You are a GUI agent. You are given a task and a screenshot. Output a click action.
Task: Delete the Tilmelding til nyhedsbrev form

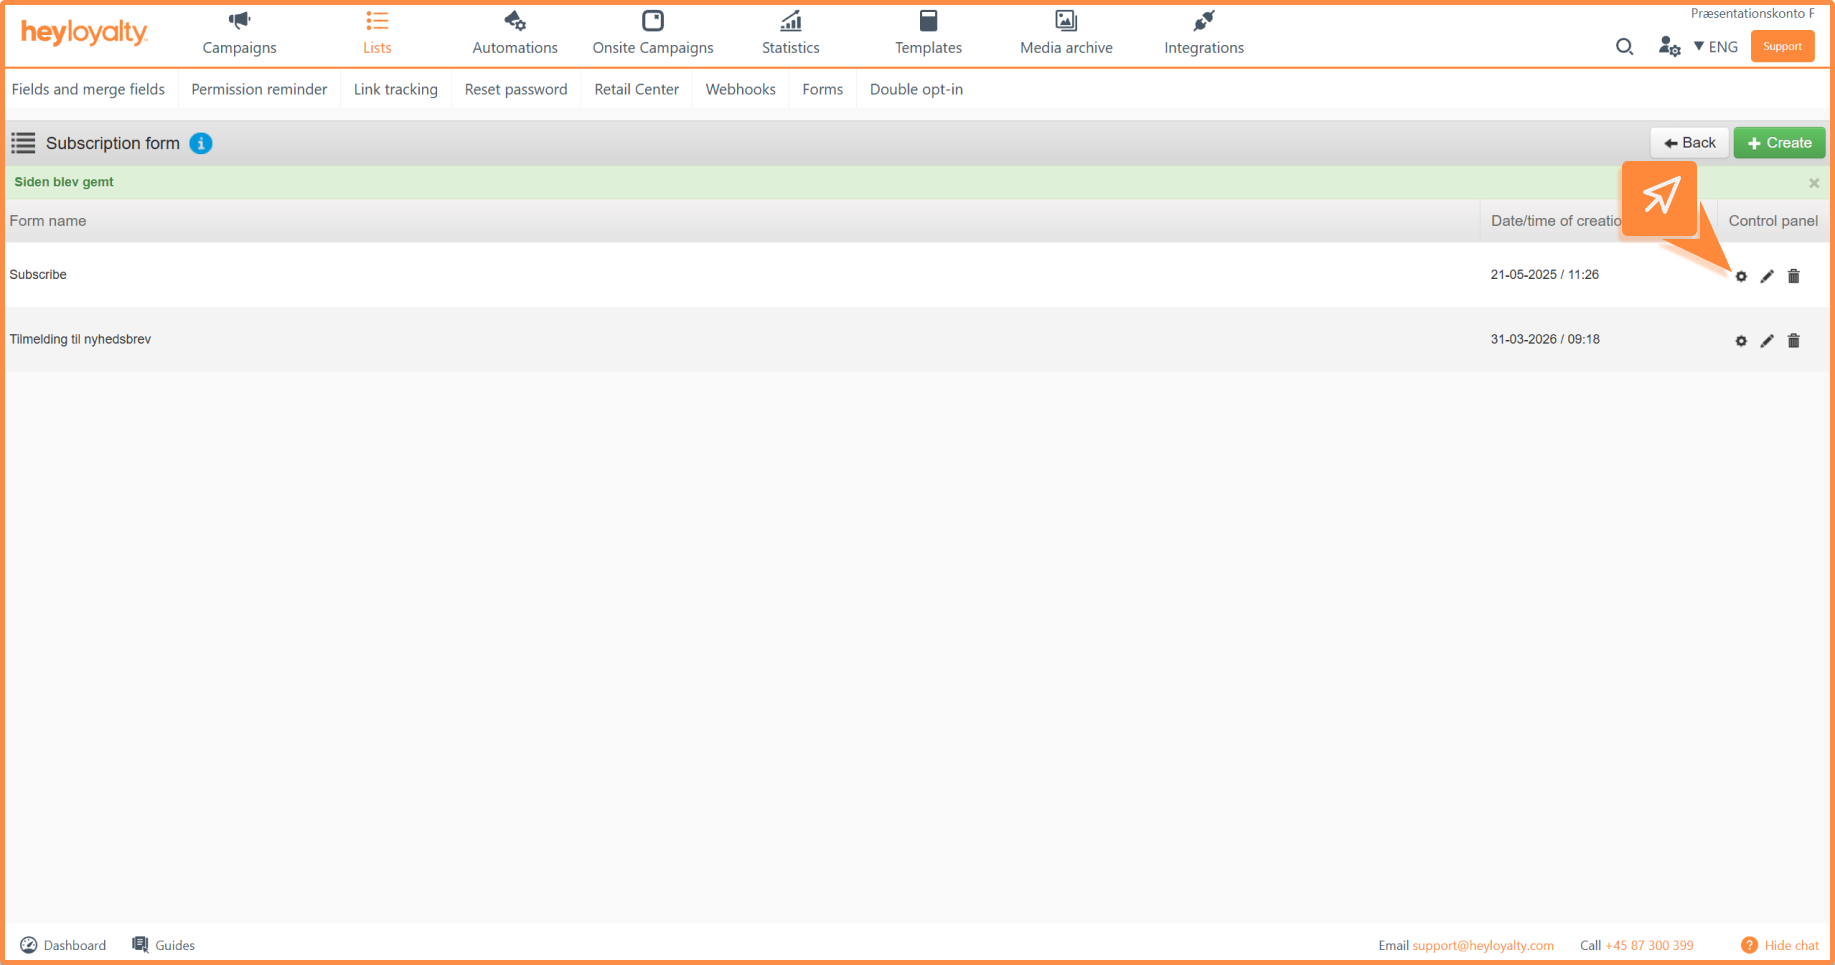click(1793, 341)
